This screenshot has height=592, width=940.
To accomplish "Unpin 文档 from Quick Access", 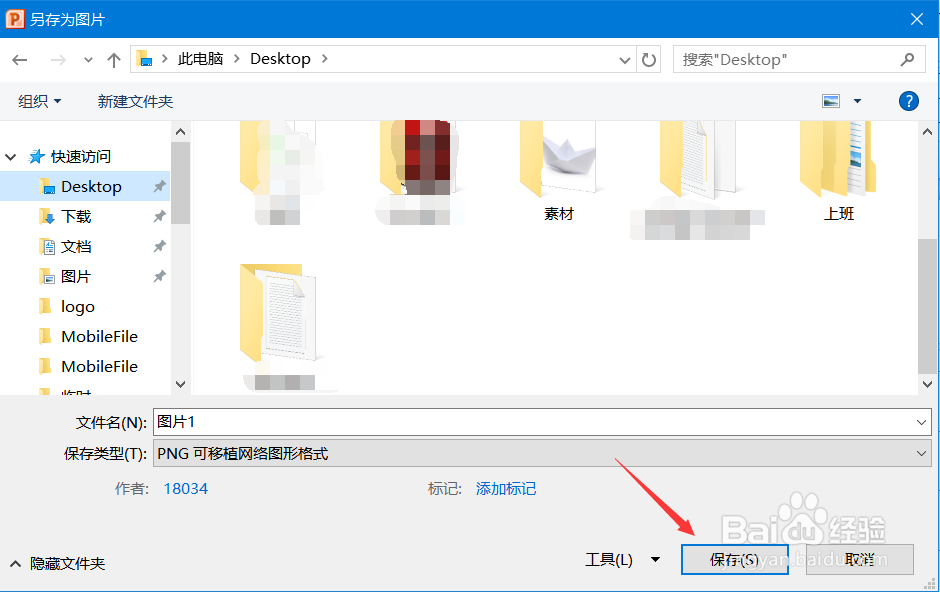I will (157, 246).
